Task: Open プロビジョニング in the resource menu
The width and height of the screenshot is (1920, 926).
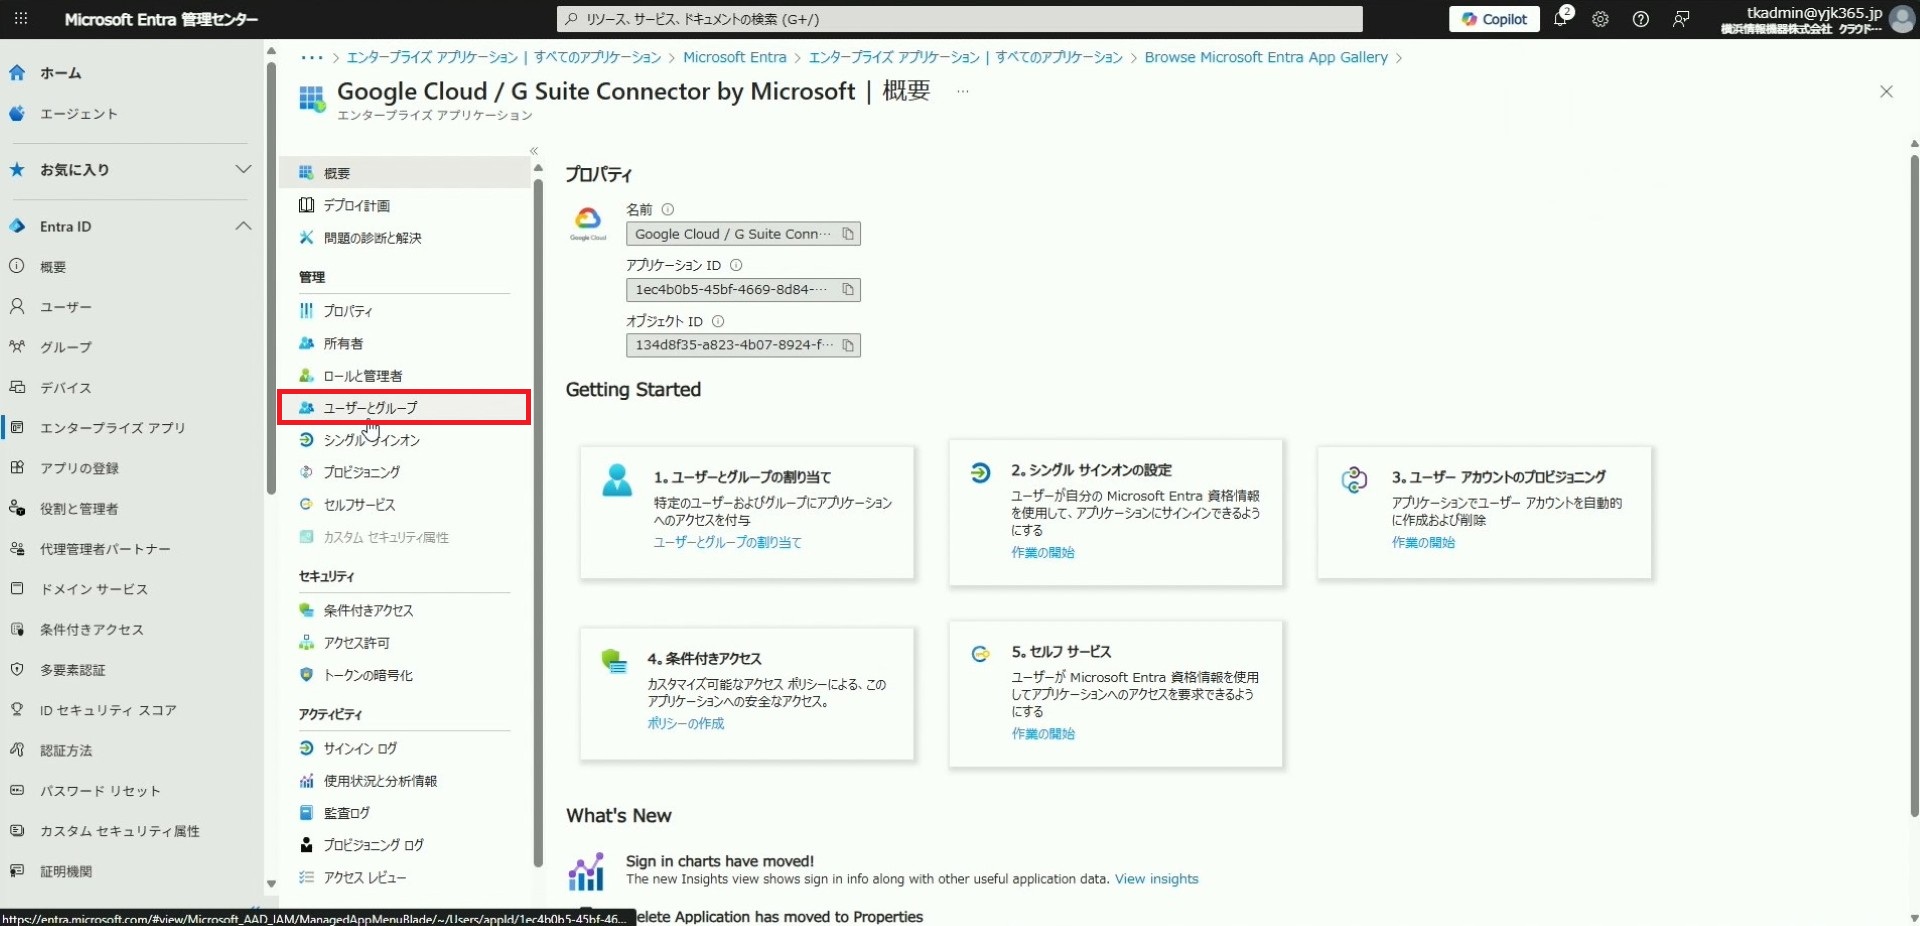Action: (361, 472)
